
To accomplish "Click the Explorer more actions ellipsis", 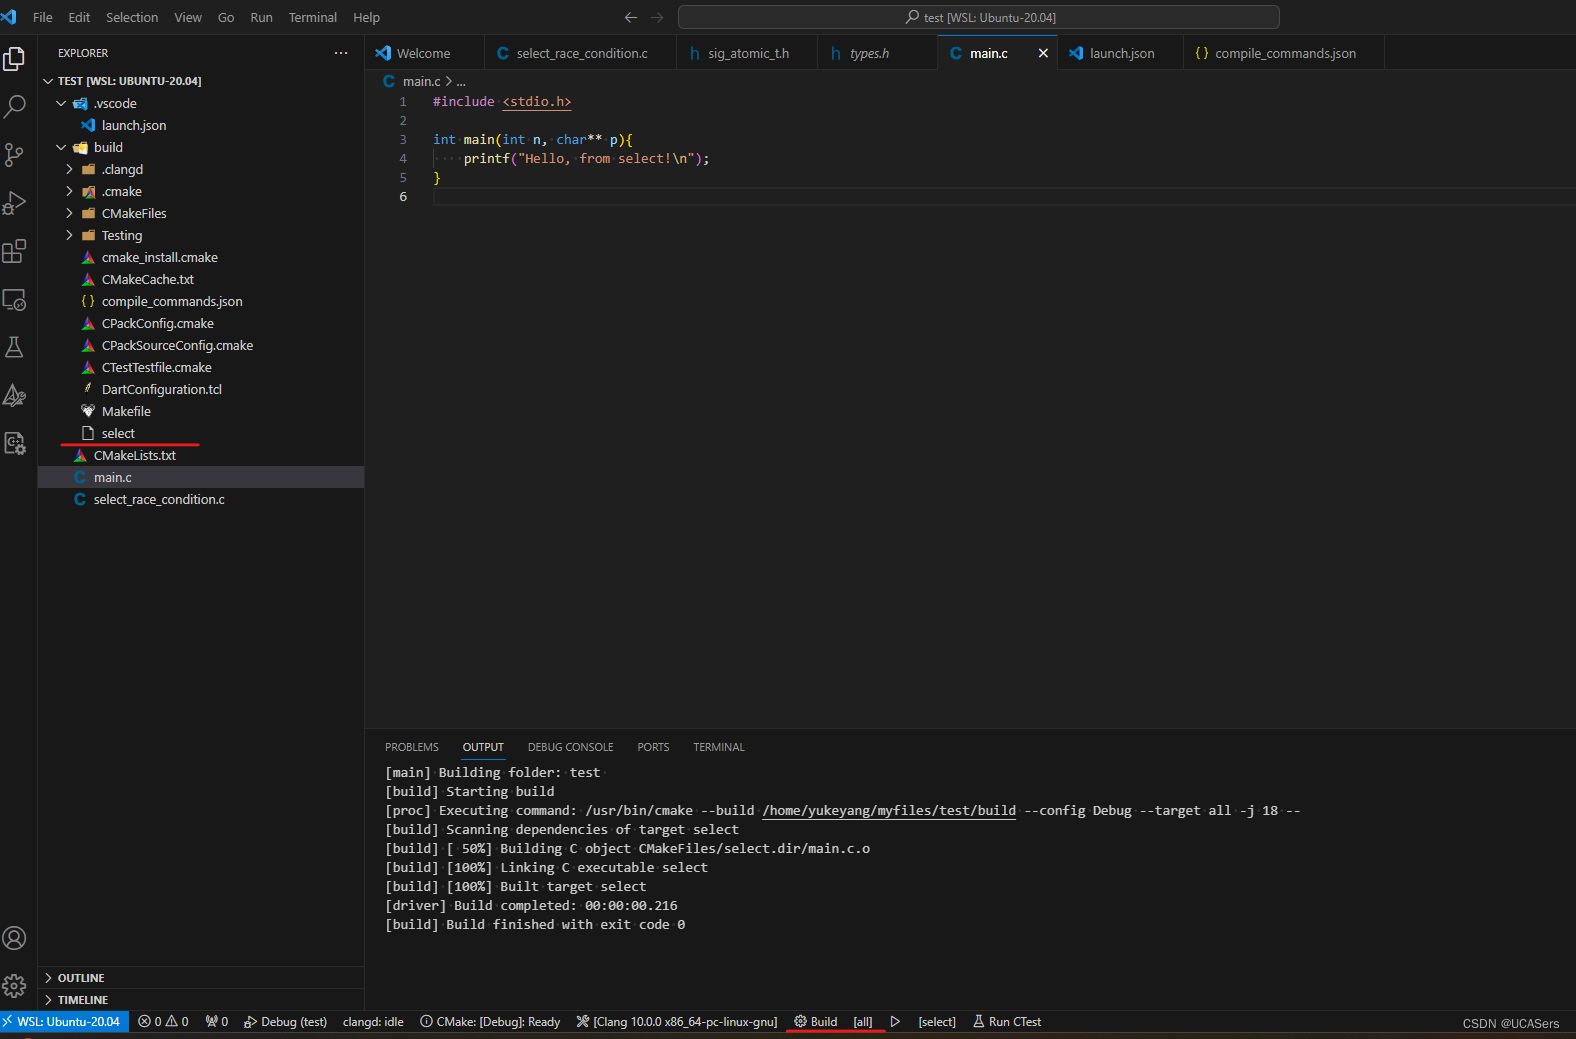I will point(341,53).
